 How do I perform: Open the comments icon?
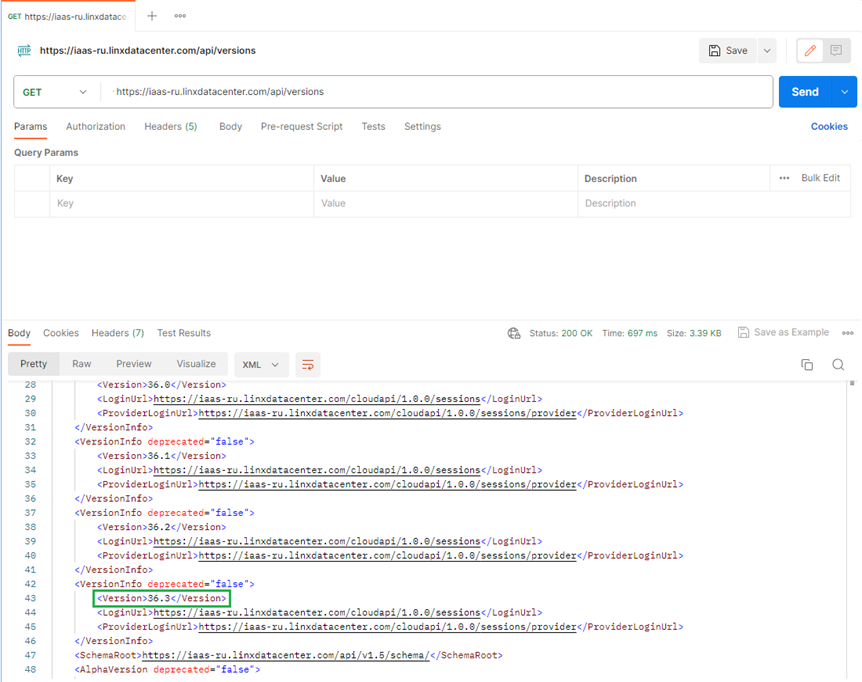(836, 51)
